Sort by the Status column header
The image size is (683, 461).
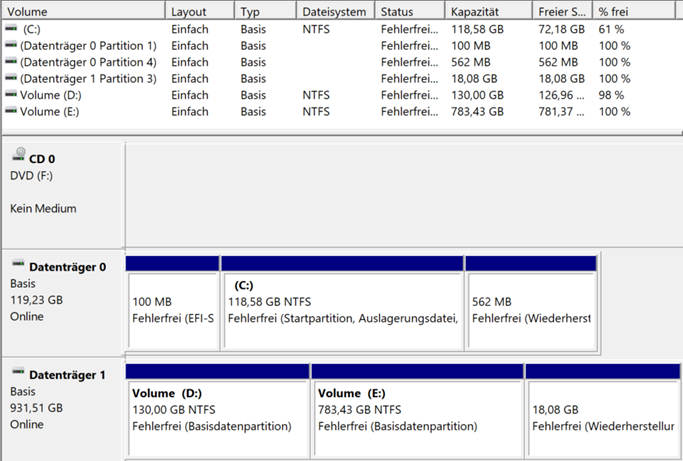coord(410,12)
